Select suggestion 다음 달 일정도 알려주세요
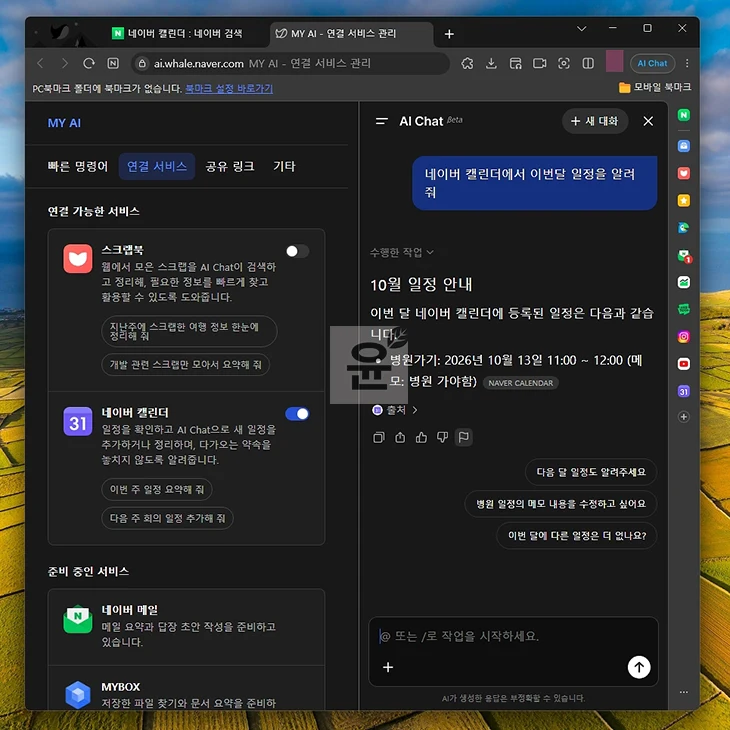The image size is (730, 730). click(x=591, y=472)
